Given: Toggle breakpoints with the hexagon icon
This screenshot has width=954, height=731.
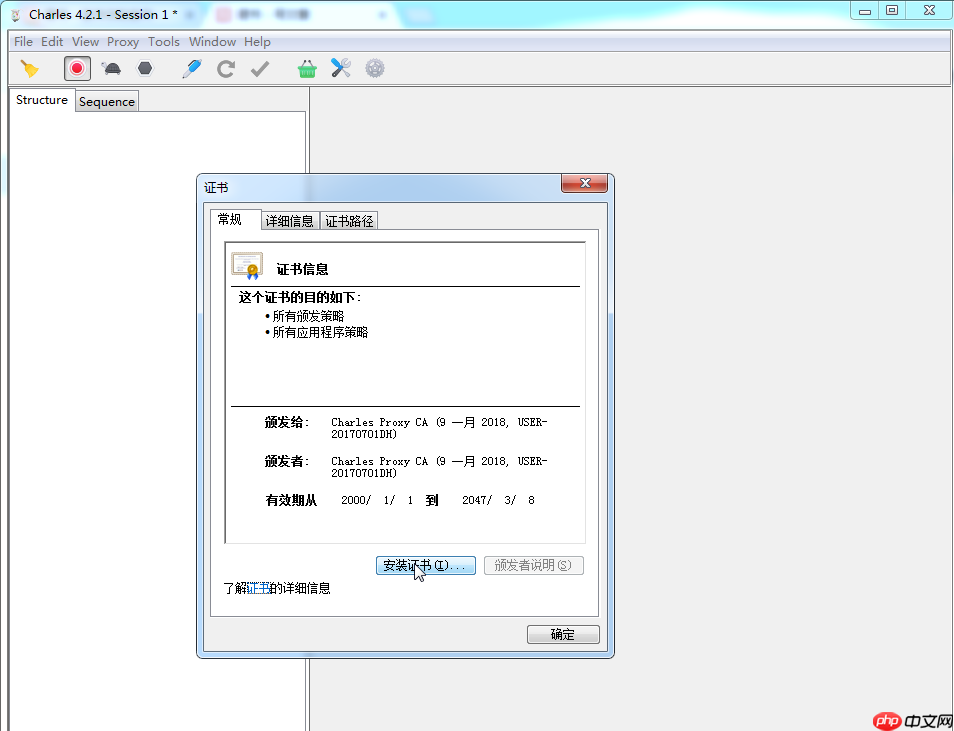Looking at the screenshot, I should [144, 68].
